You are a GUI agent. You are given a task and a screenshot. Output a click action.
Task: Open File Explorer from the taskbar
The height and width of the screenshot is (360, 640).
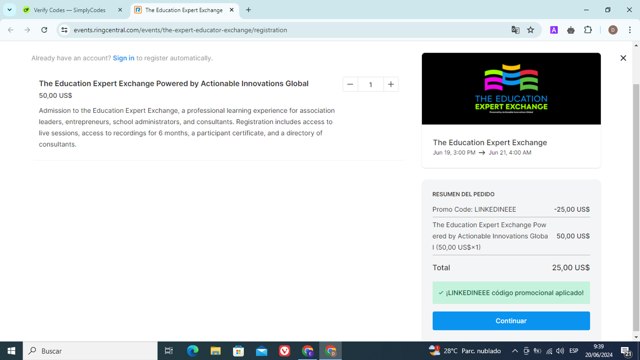[216, 351]
